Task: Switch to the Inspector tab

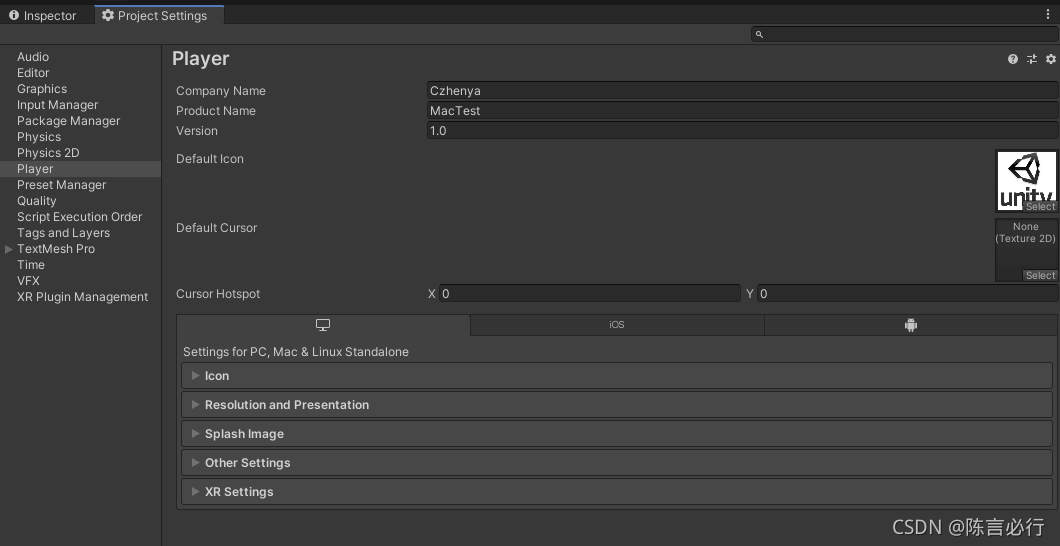Action: coord(43,16)
